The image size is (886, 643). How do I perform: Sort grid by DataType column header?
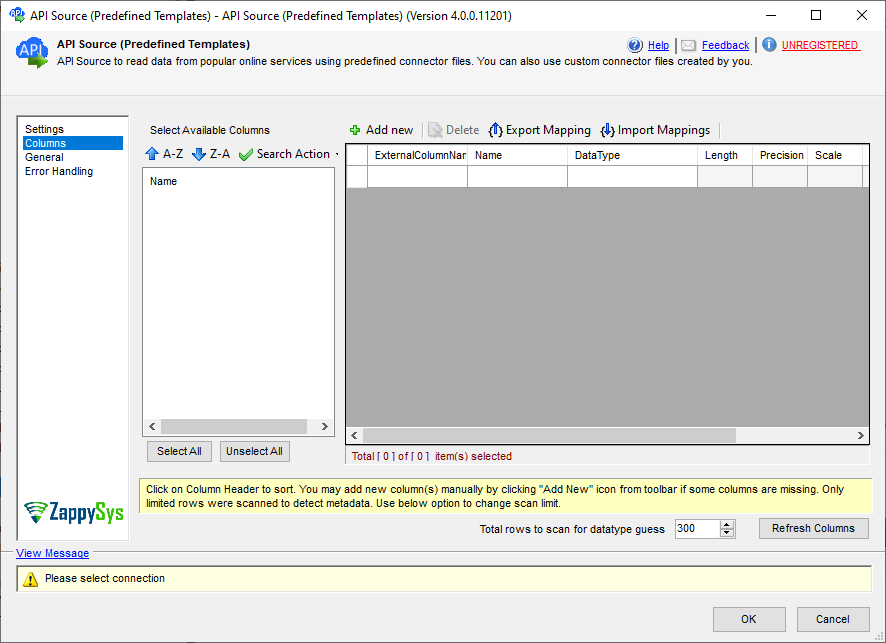click(632, 155)
